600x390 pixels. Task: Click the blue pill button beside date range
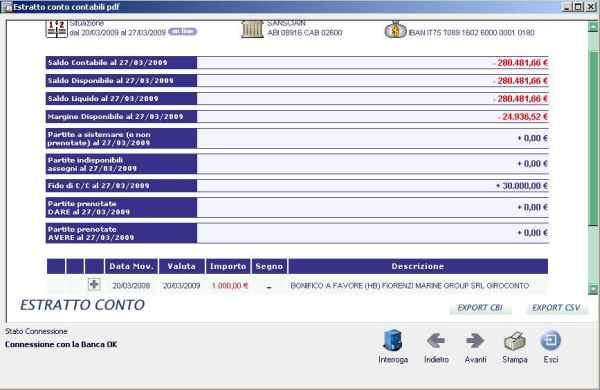183,32
